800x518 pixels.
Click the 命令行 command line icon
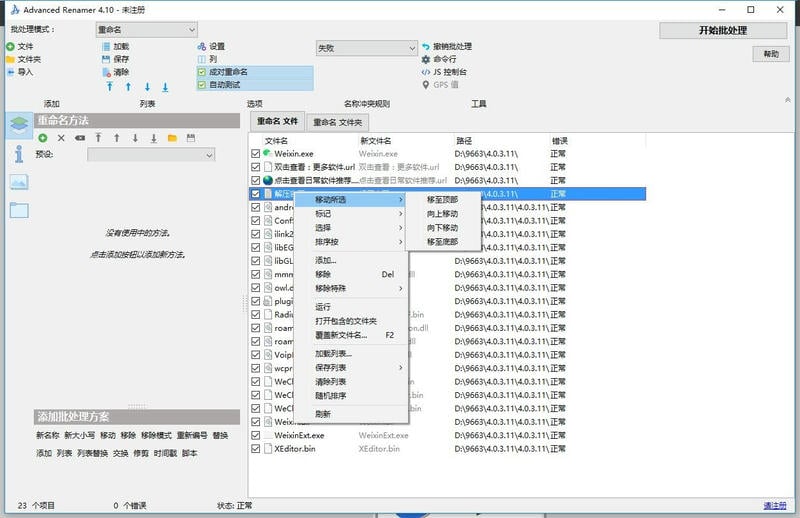[x=425, y=59]
